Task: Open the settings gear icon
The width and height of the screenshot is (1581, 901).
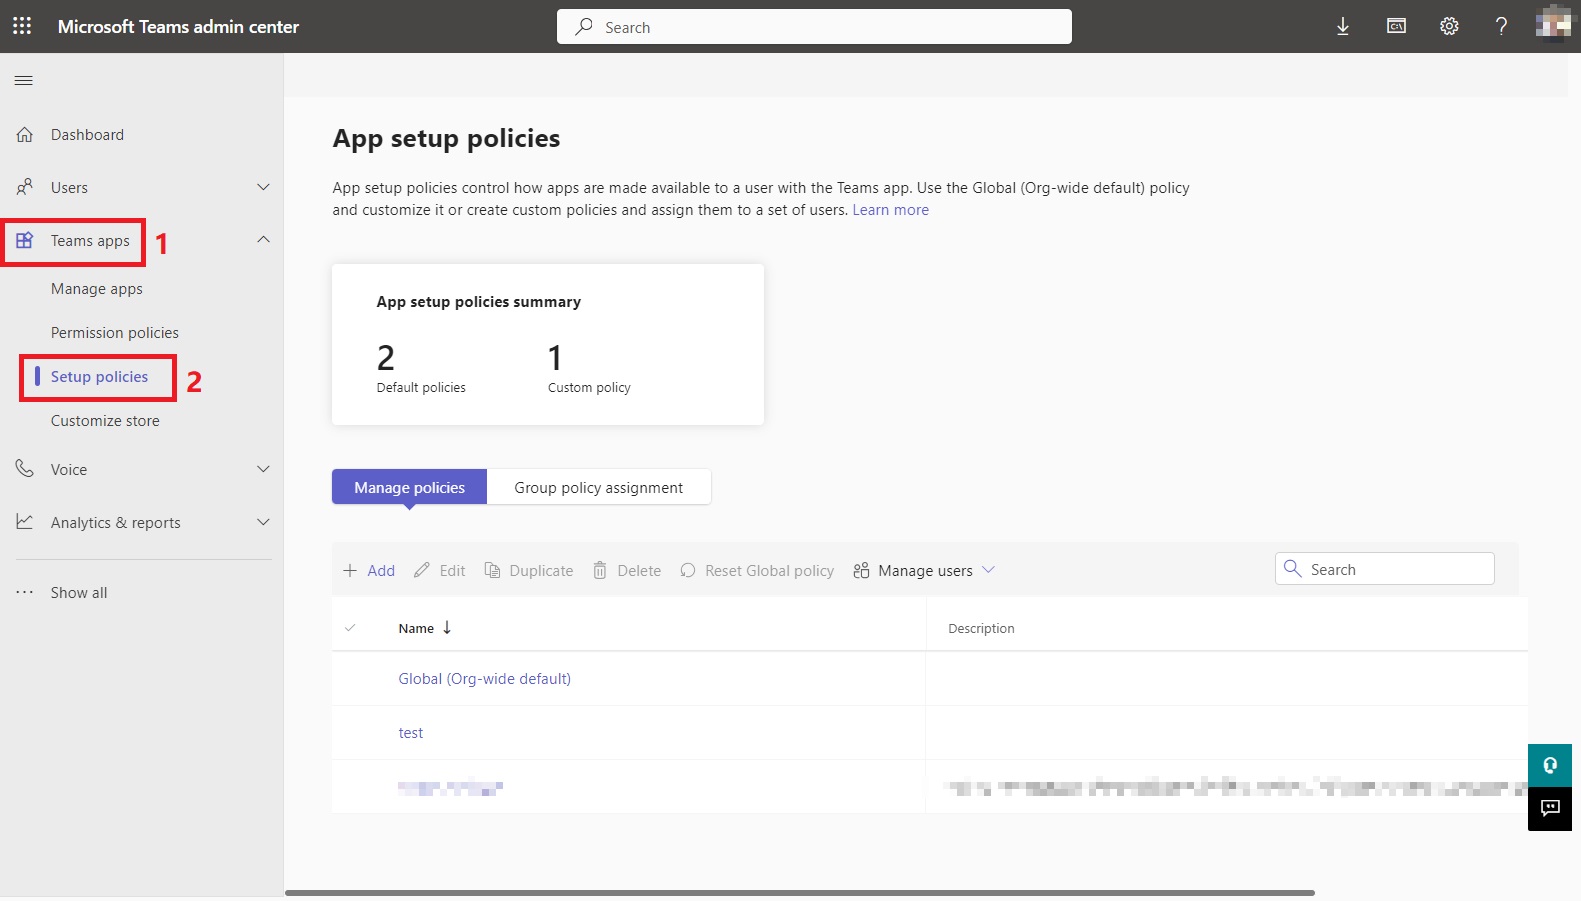Action: (x=1449, y=26)
